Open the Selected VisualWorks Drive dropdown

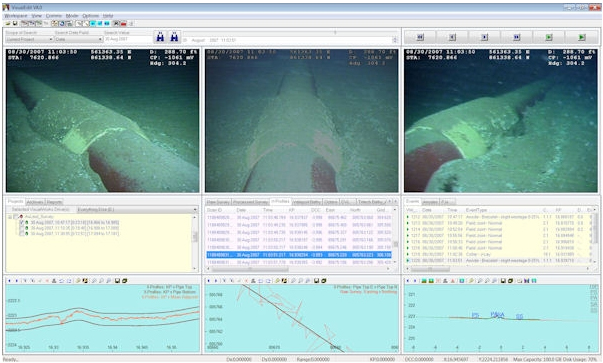(137, 210)
